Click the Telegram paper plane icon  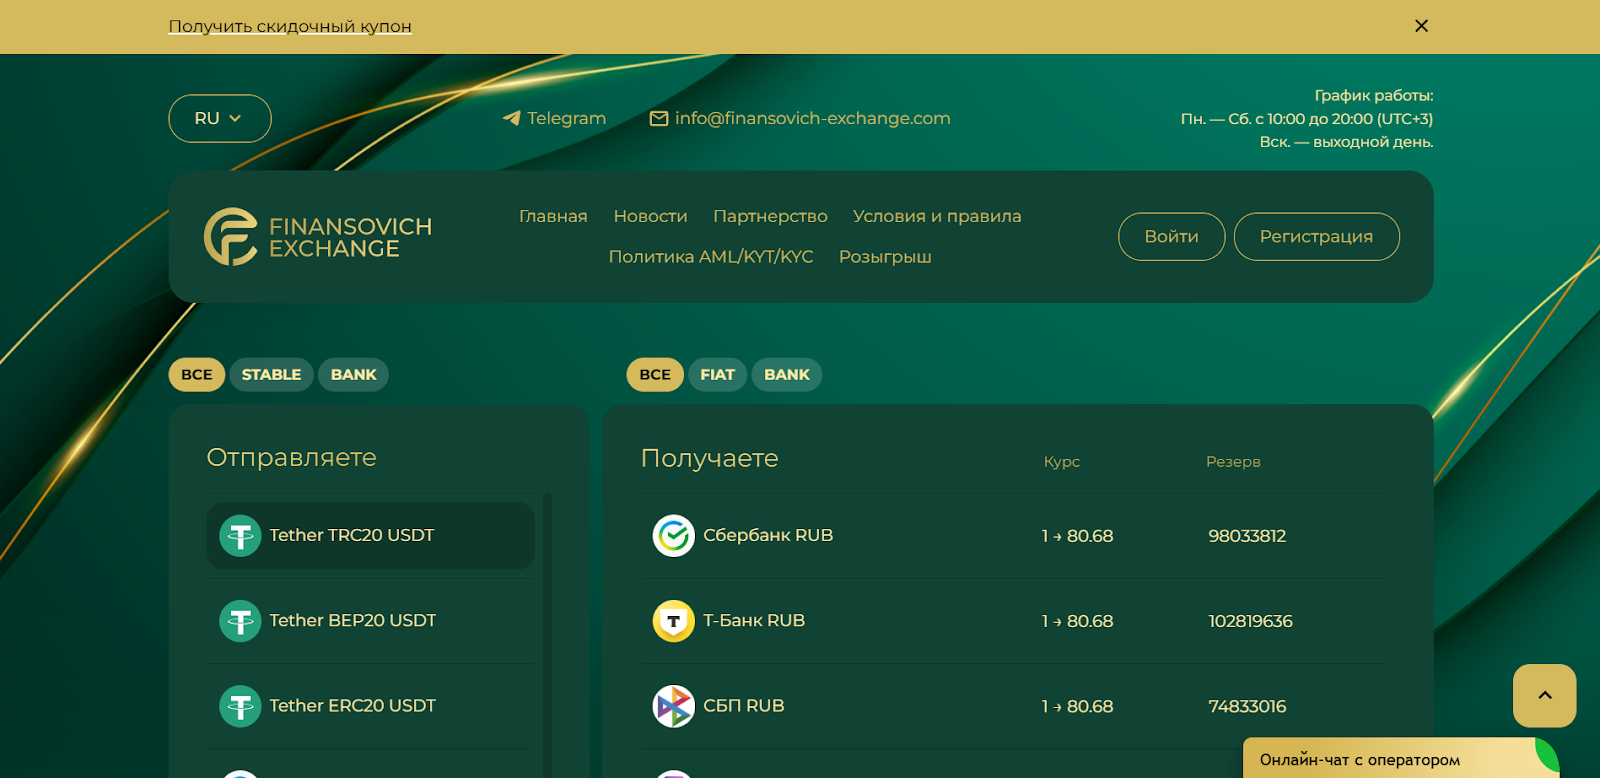coord(511,118)
